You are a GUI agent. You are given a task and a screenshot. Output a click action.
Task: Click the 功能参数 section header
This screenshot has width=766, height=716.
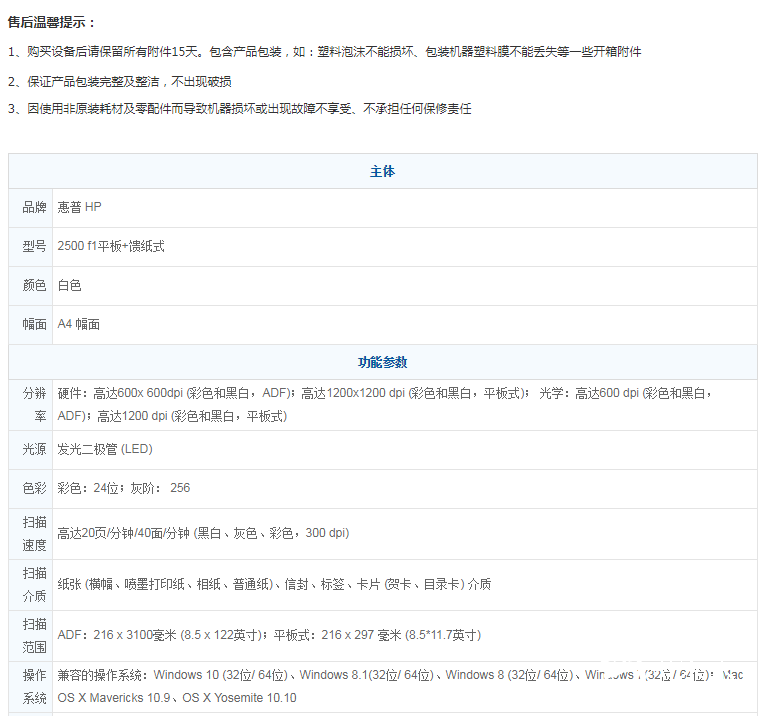(382, 362)
